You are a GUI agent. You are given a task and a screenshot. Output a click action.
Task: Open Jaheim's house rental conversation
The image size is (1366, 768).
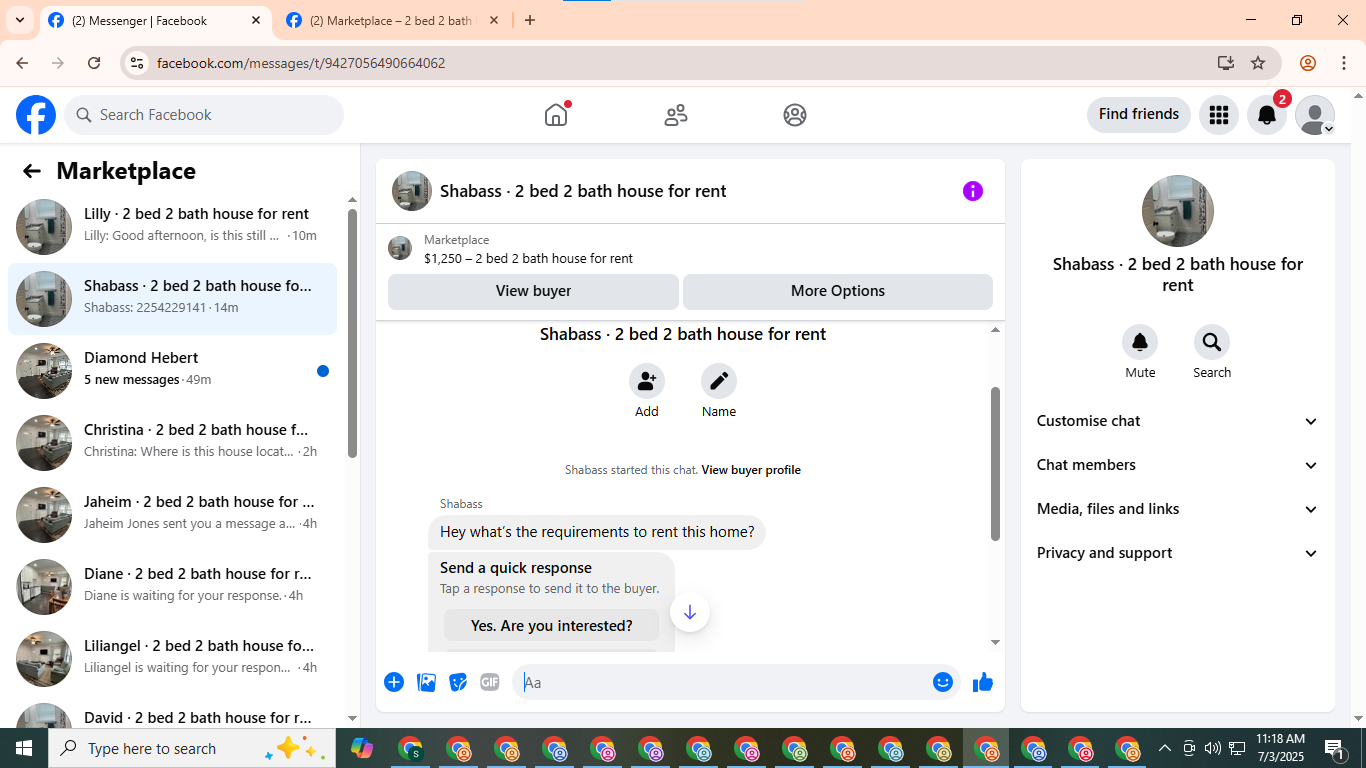pyautogui.click(x=172, y=515)
